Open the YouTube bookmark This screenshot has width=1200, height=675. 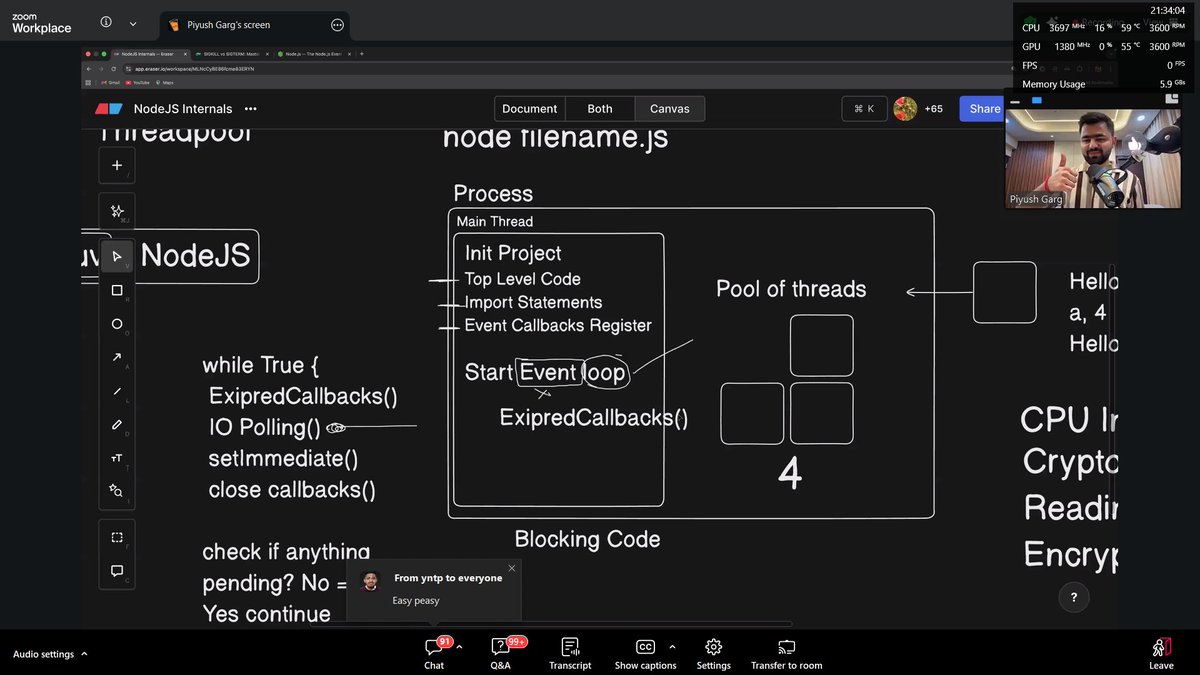click(x=138, y=82)
